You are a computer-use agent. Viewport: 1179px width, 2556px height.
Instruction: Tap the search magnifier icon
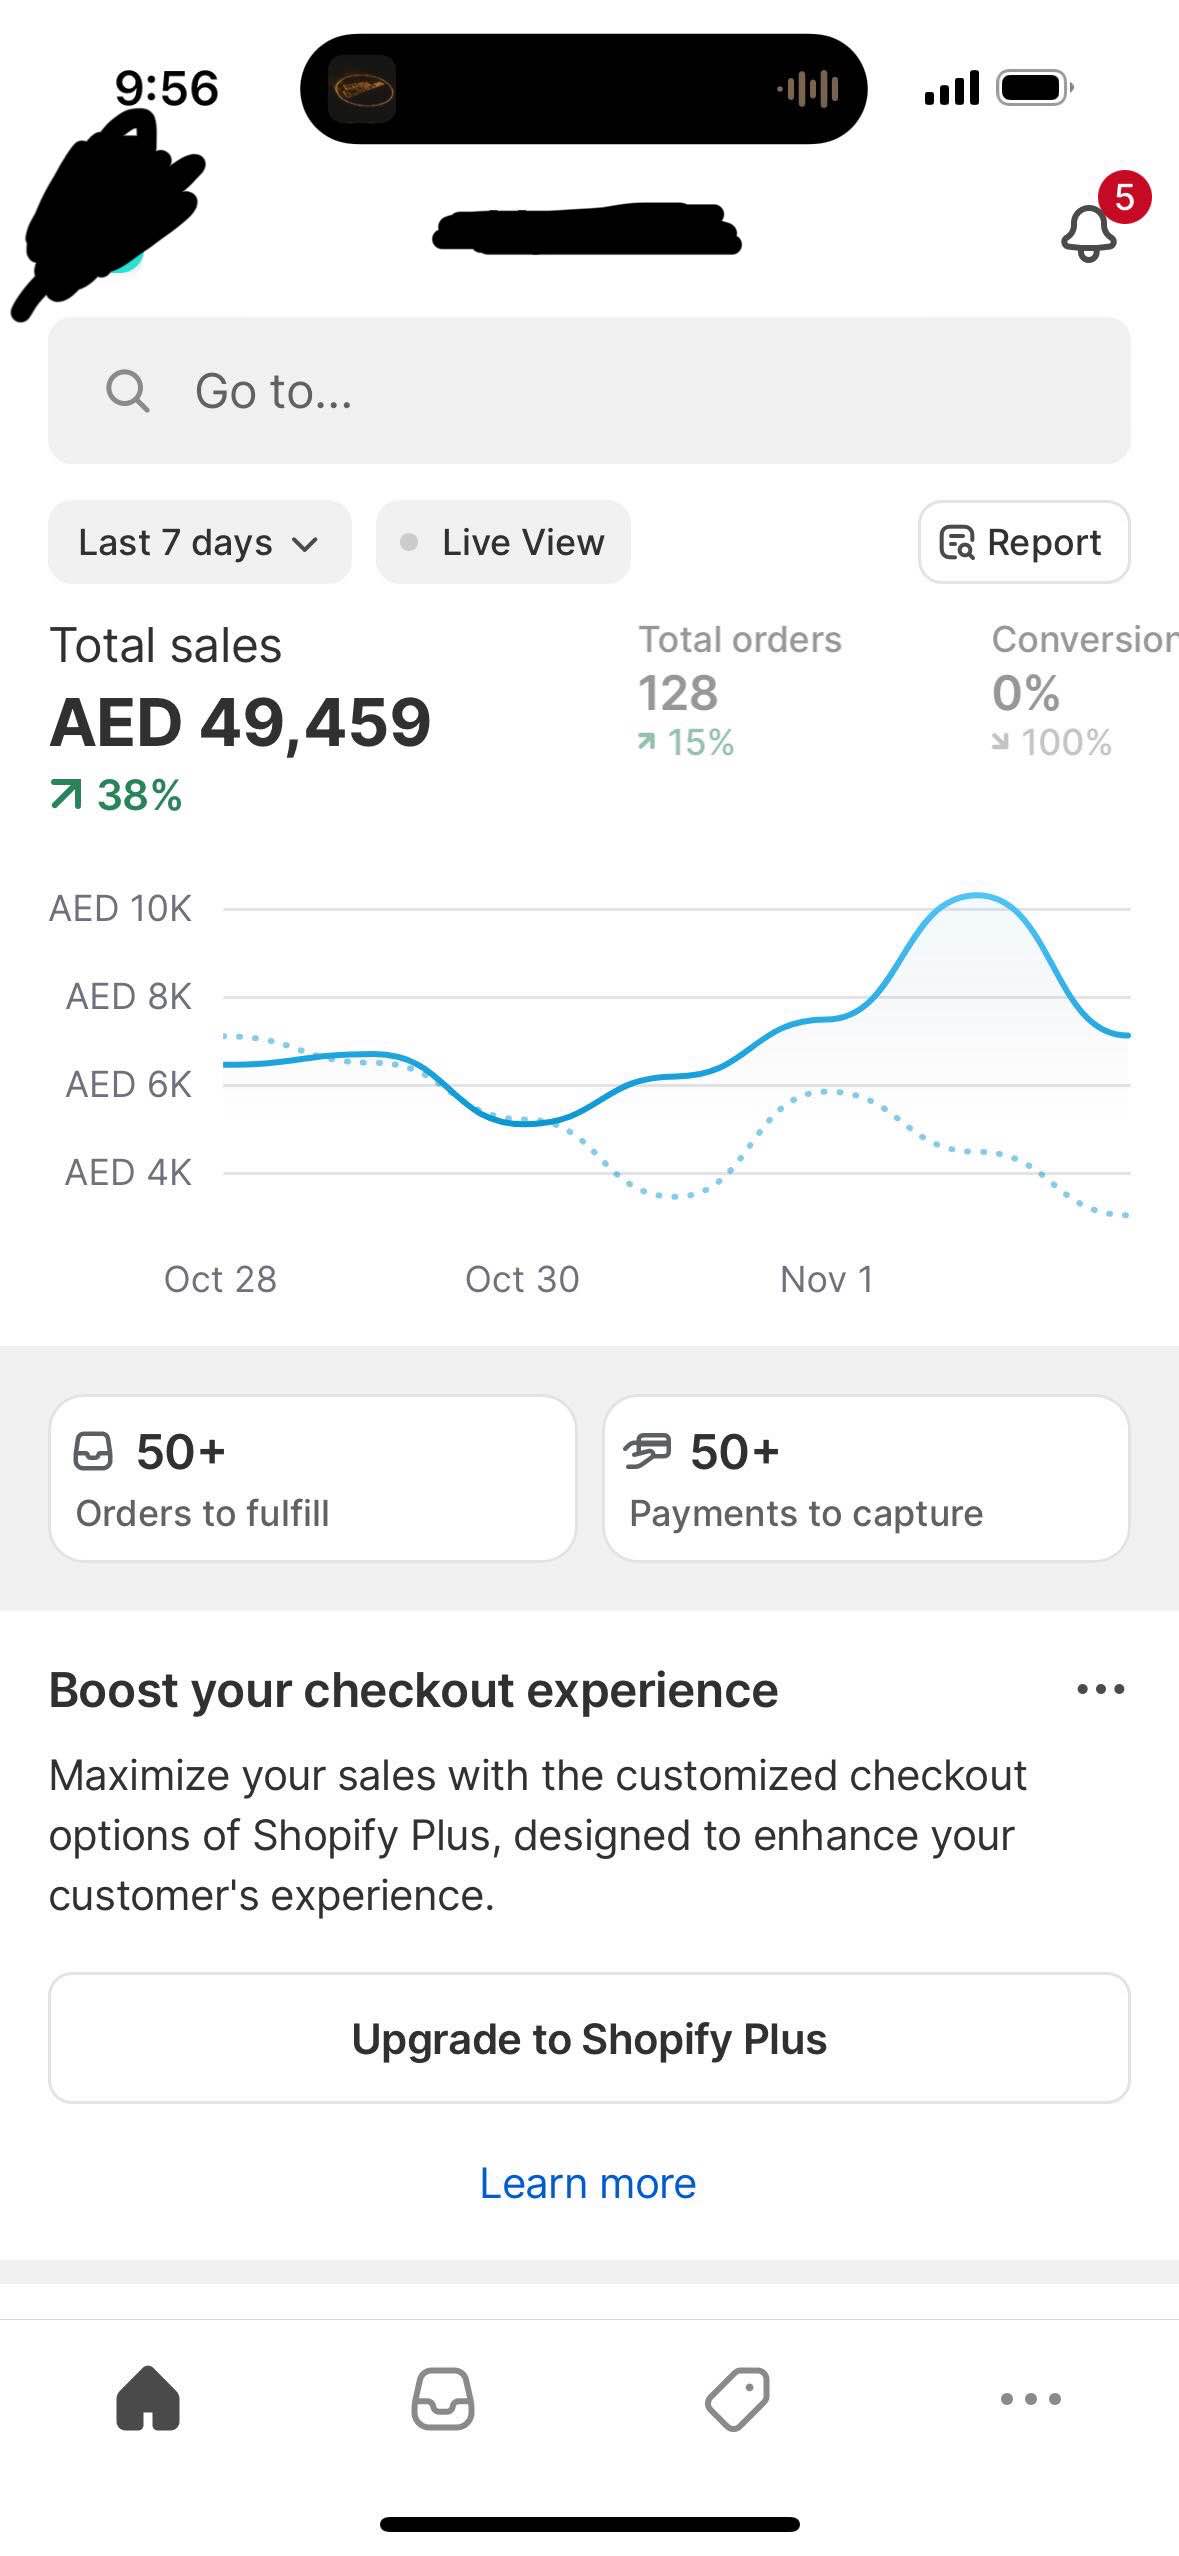click(x=128, y=391)
